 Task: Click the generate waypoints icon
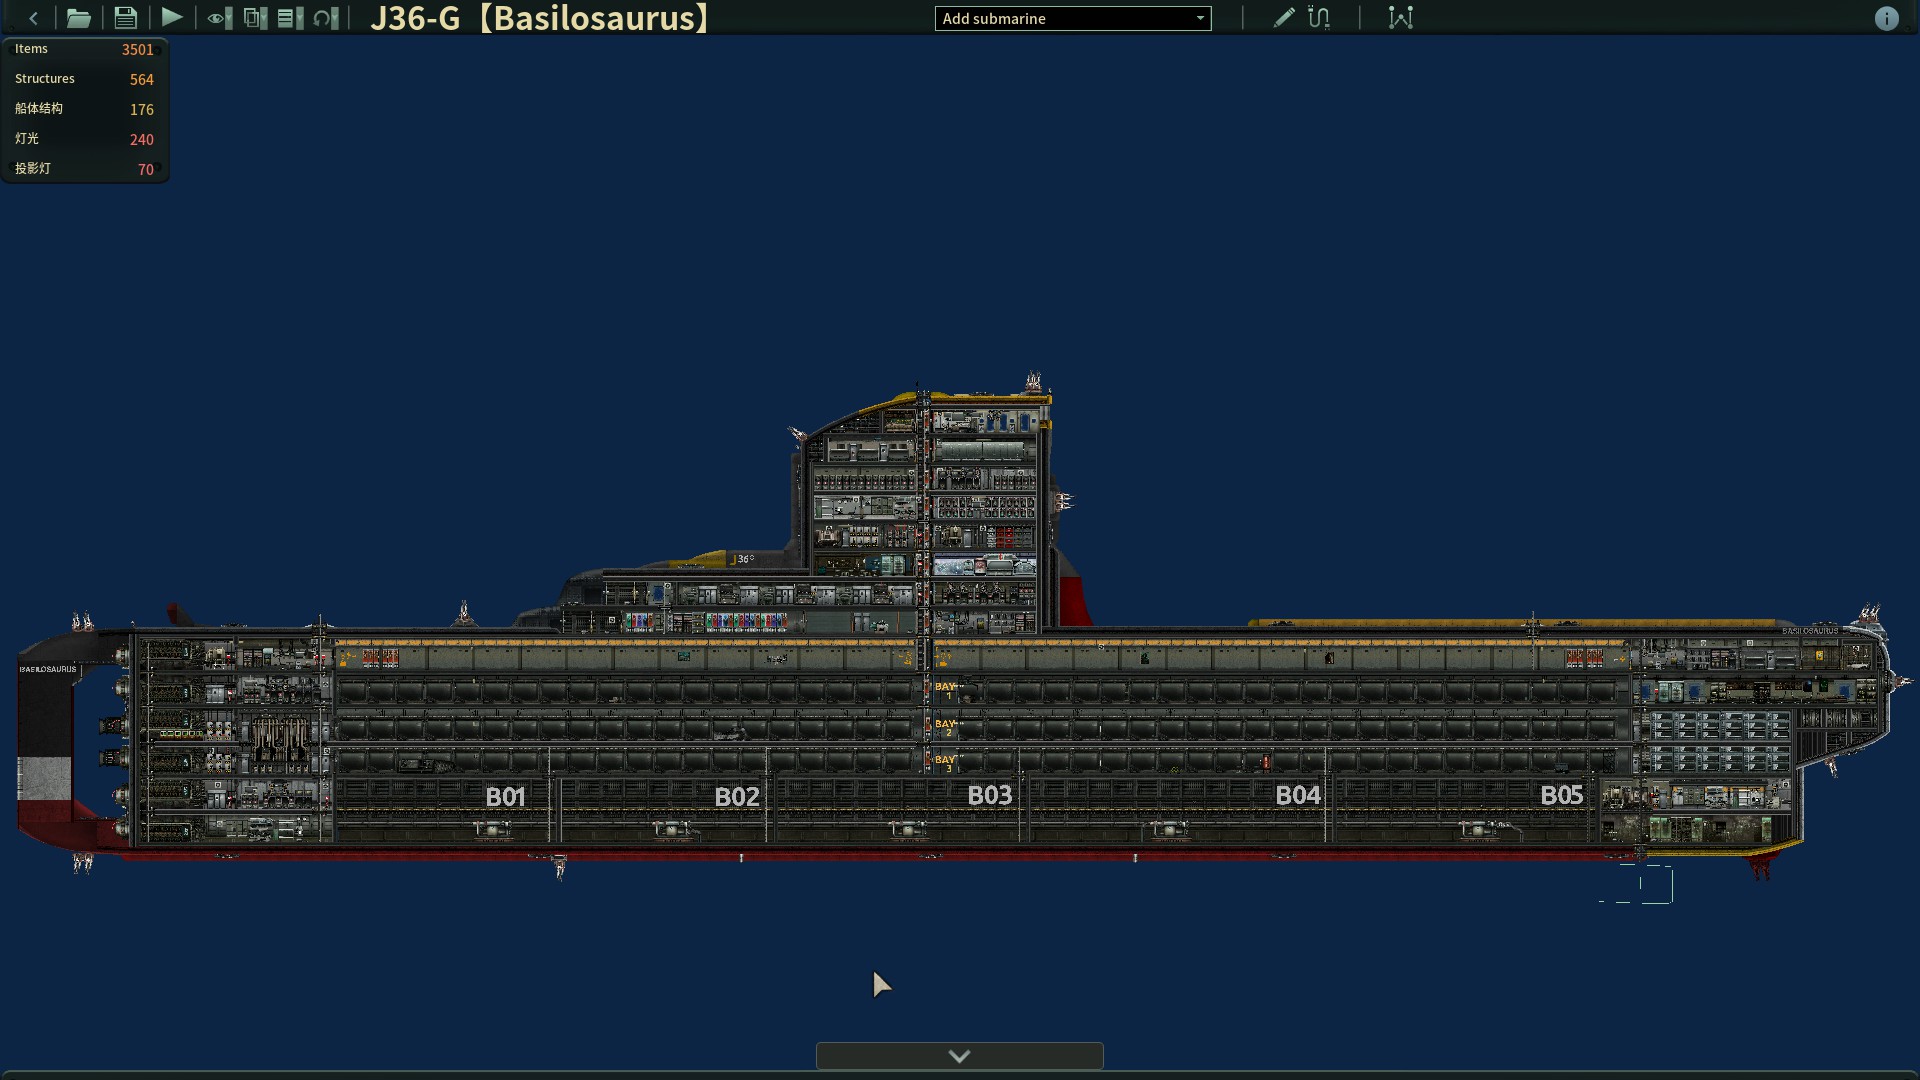[x=1401, y=18]
